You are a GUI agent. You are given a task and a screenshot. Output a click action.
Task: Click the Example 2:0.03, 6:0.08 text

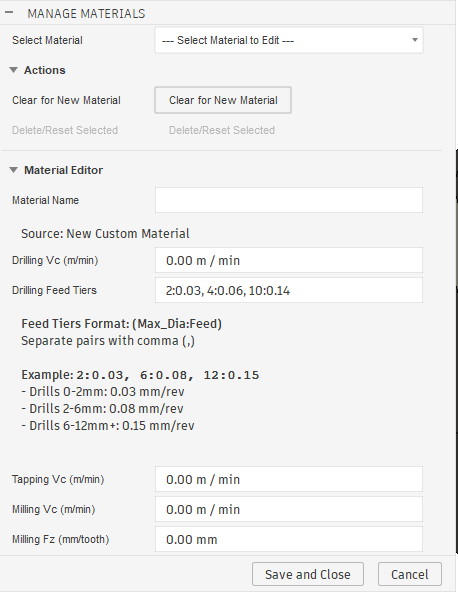click(140, 375)
